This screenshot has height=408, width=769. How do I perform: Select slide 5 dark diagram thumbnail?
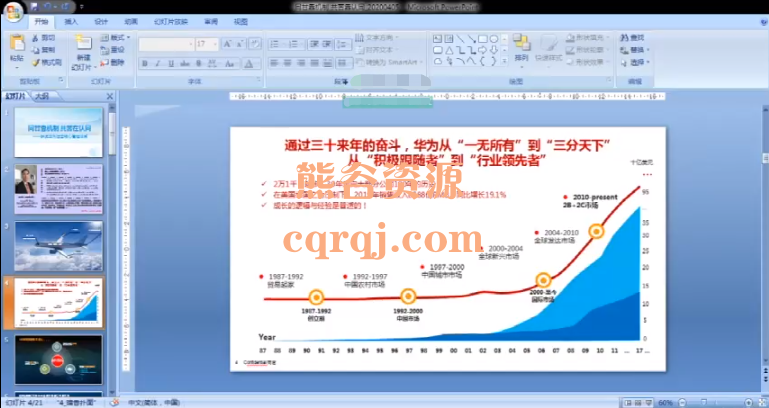click(59, 359)
